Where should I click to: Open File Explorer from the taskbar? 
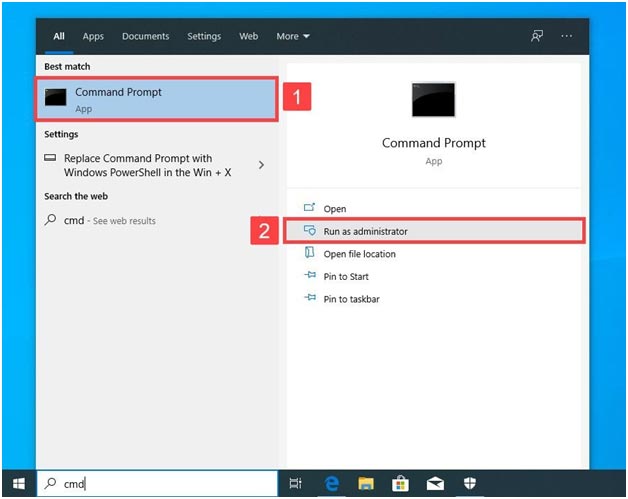click(x=366, y=484)
